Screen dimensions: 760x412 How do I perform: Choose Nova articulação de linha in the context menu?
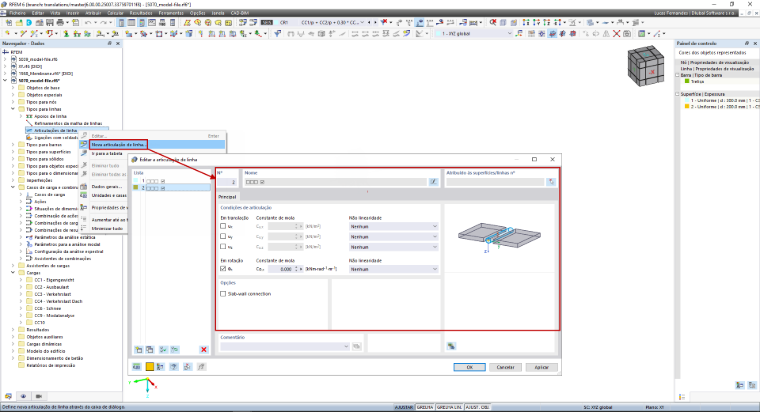(118, 144)
